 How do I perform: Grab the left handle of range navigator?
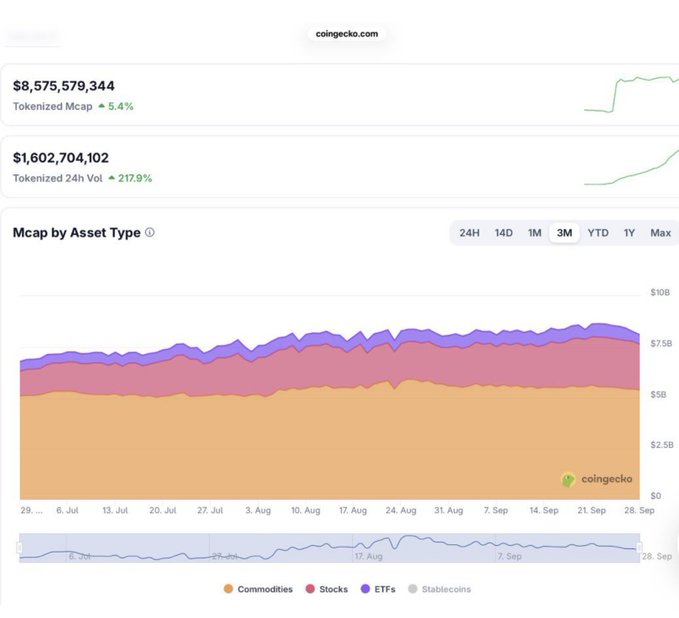[19, 548]
